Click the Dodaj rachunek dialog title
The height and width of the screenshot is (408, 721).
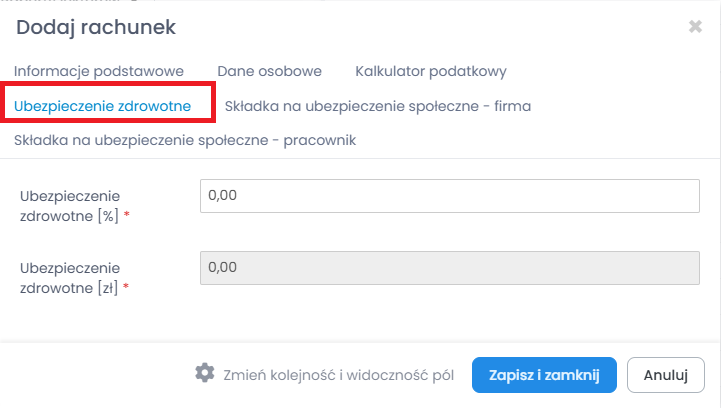97,28
